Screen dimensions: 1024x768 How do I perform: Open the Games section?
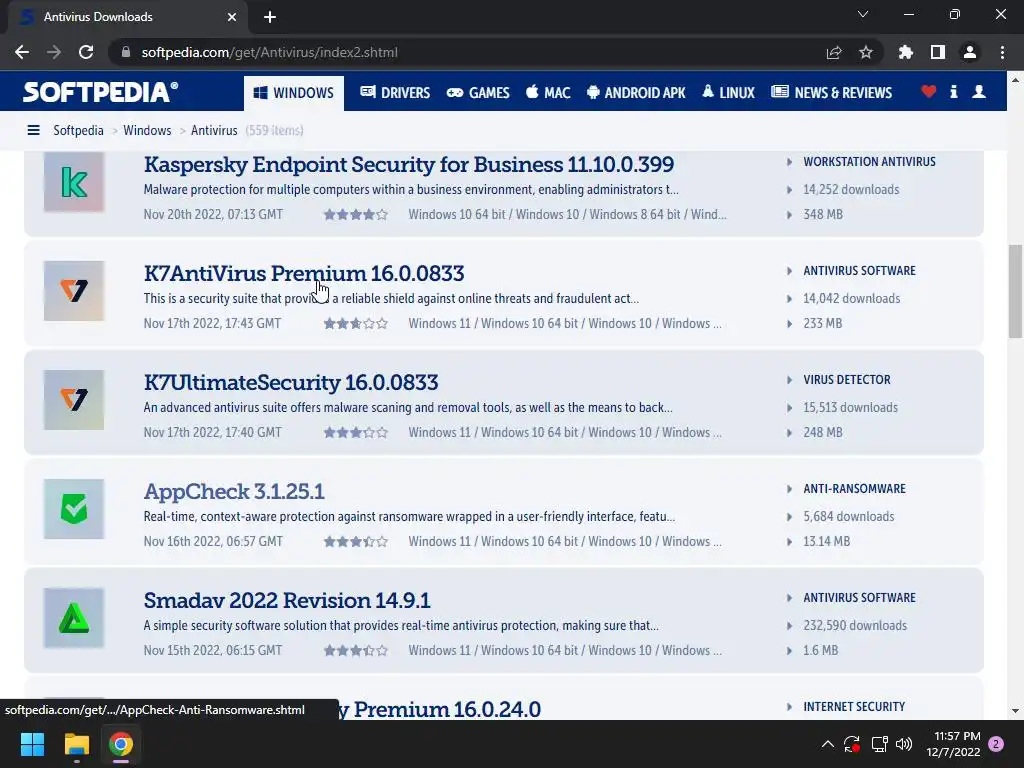pos(478,93)
